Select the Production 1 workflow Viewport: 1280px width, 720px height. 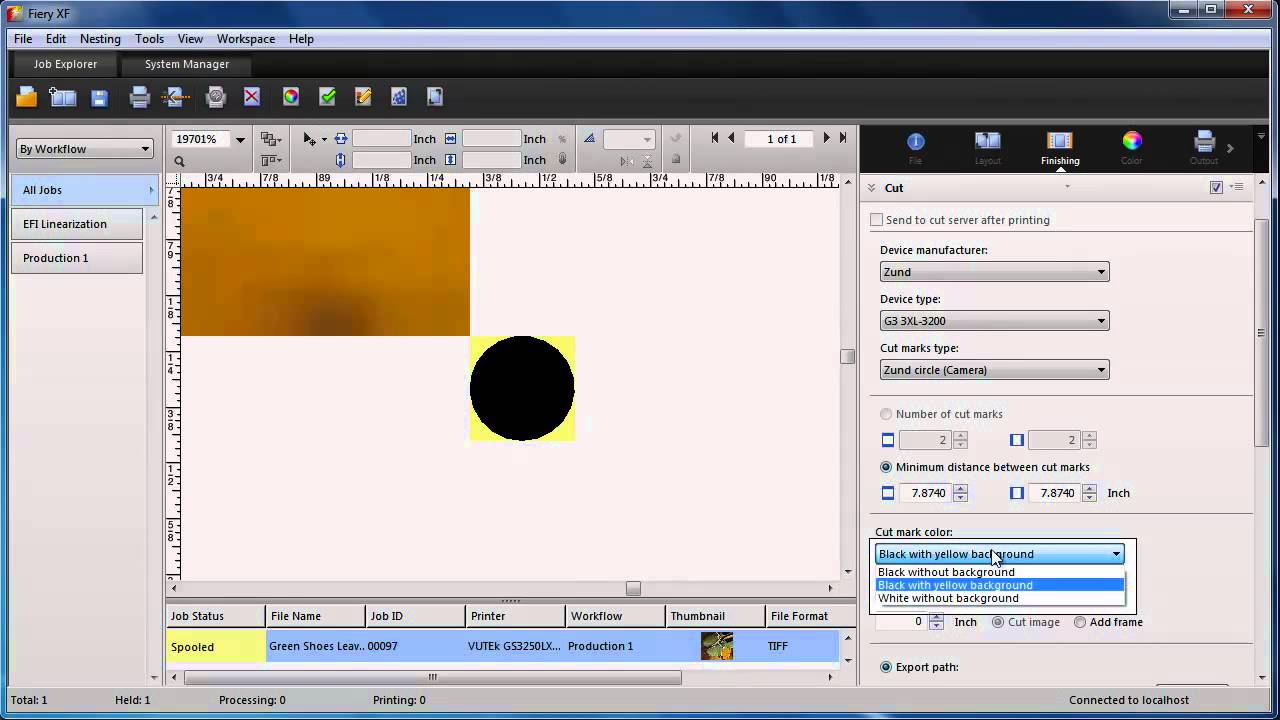click(x=77, y=258)
